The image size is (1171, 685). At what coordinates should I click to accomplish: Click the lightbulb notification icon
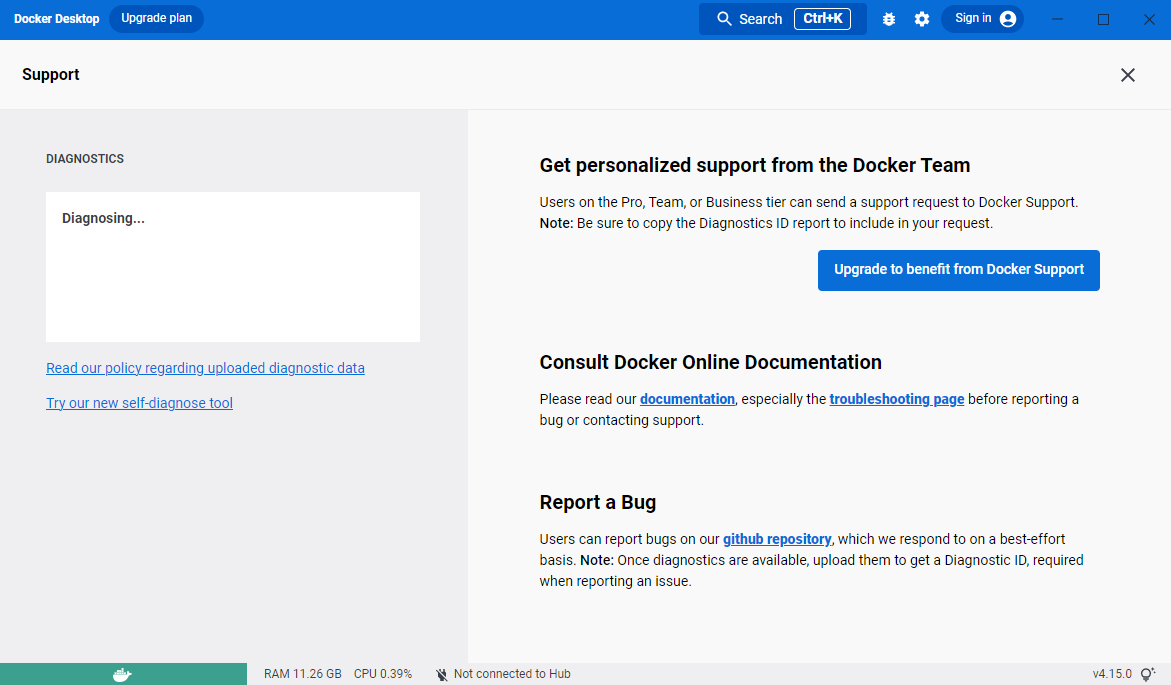(x=1148, y=674)
